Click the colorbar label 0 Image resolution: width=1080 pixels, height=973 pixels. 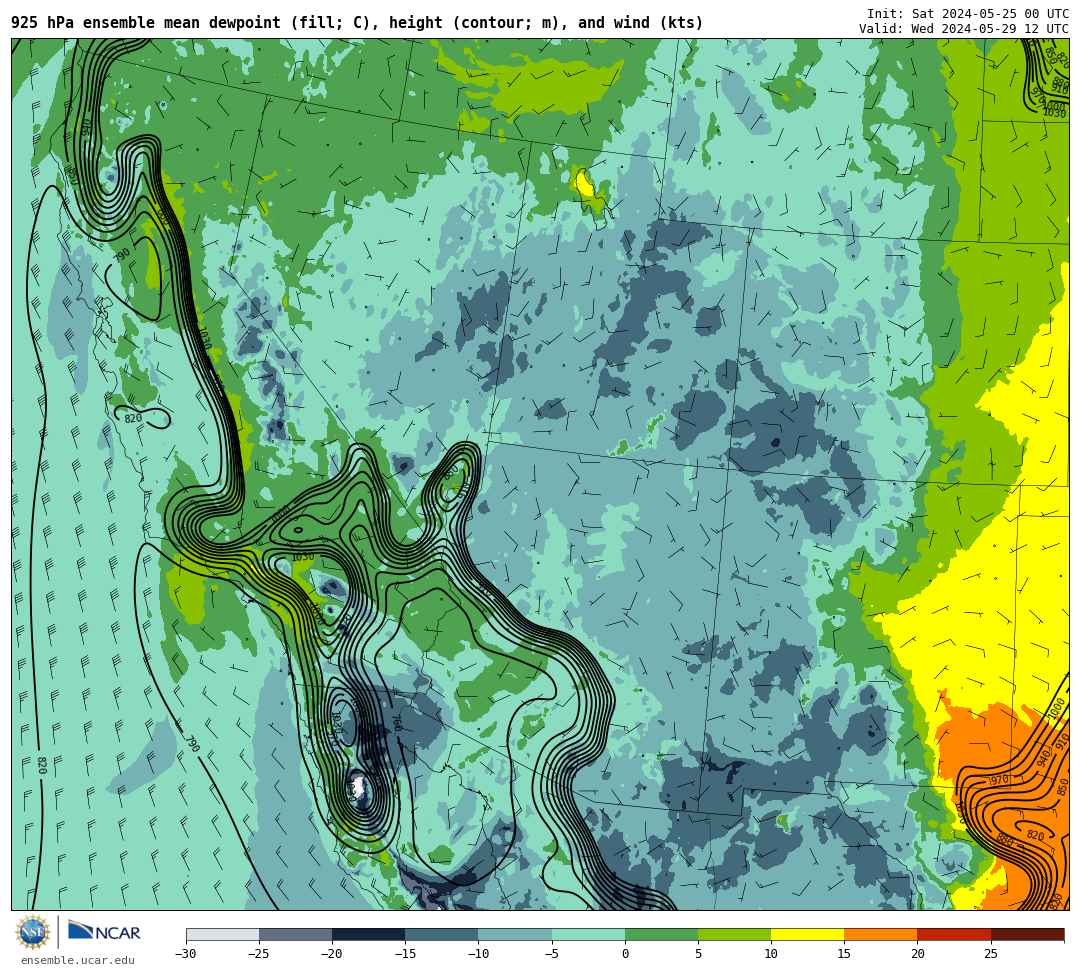(x=625, y=954)
